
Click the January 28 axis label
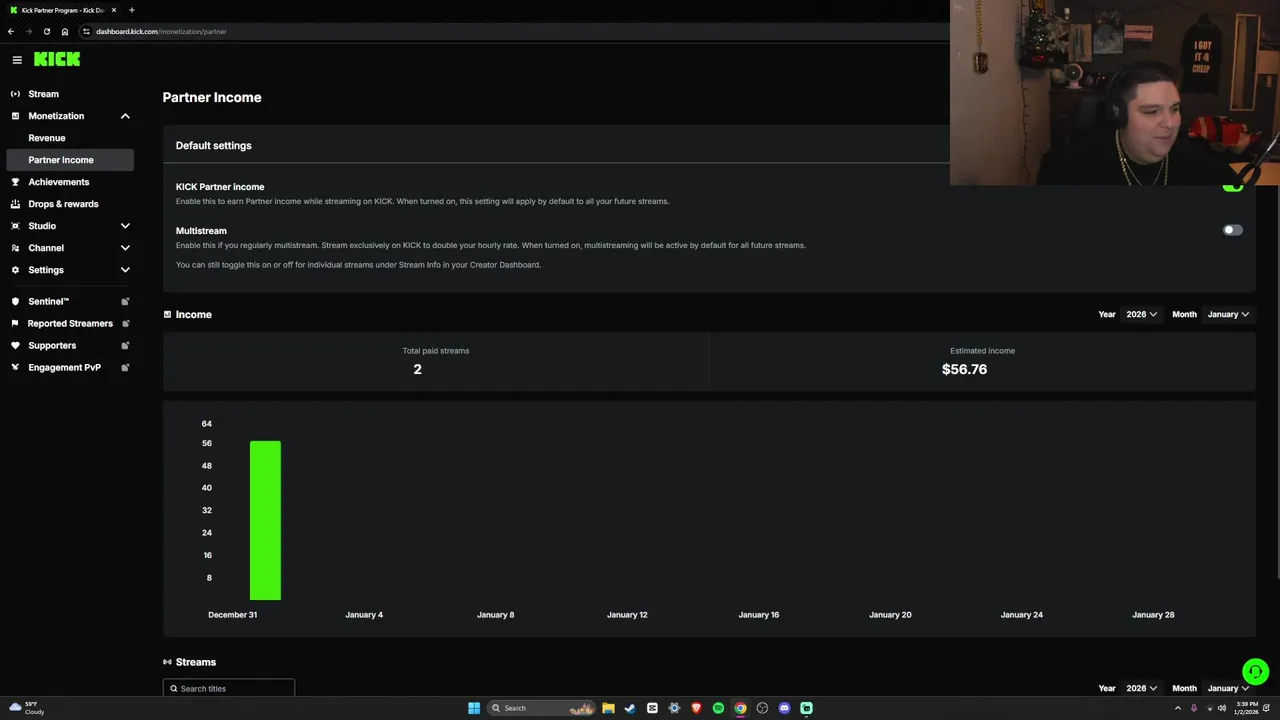coord(1153,615)
